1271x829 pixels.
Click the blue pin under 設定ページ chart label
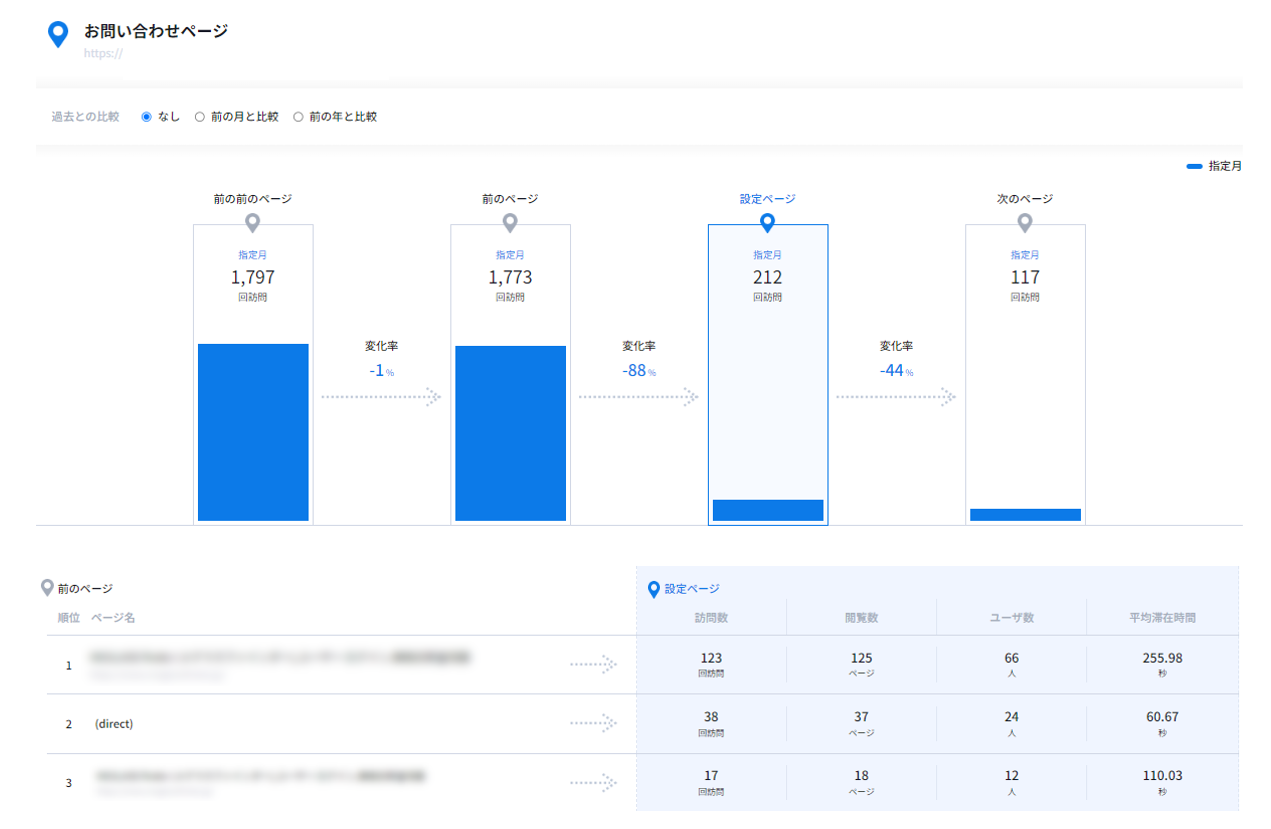point(767,223)
